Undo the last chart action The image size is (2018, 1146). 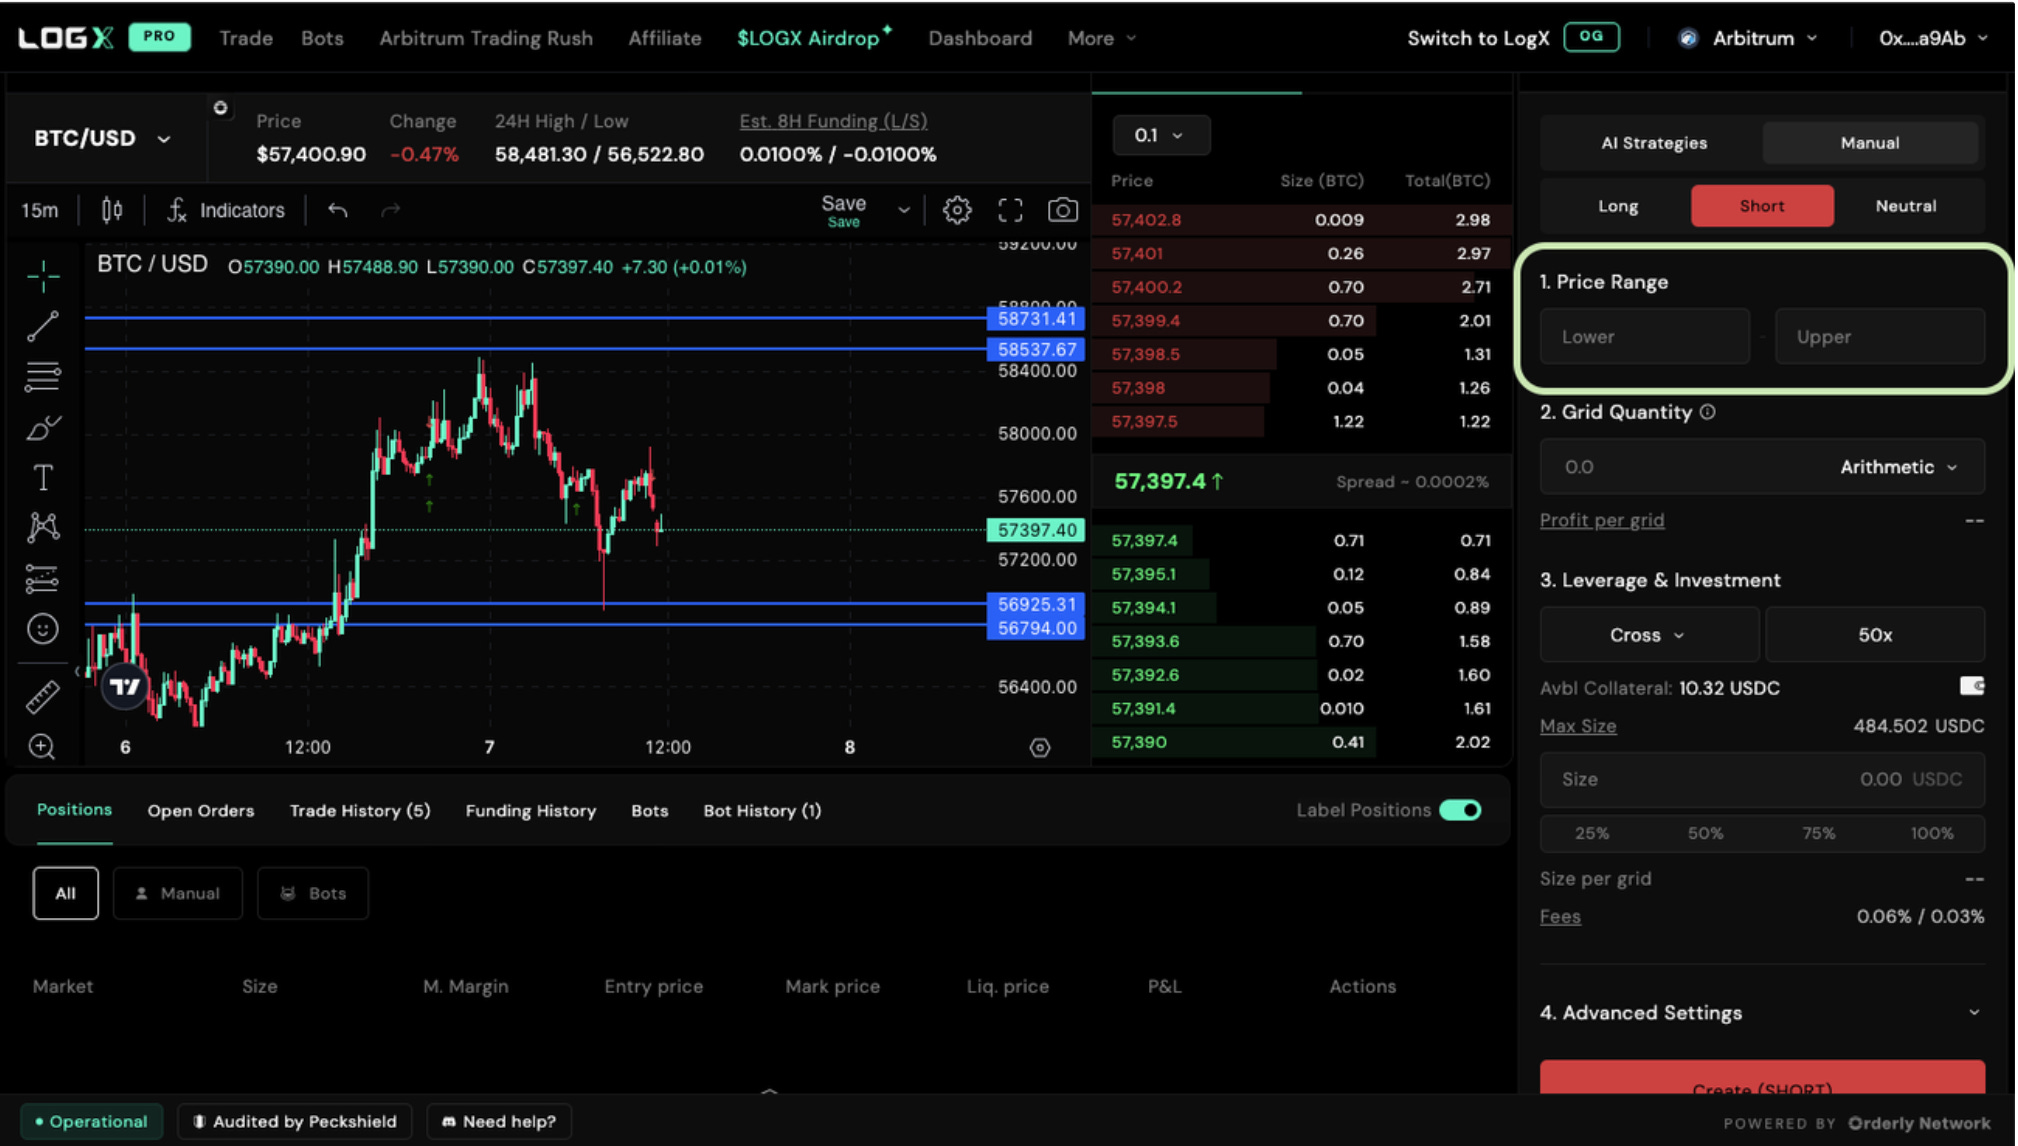[338, 210]
